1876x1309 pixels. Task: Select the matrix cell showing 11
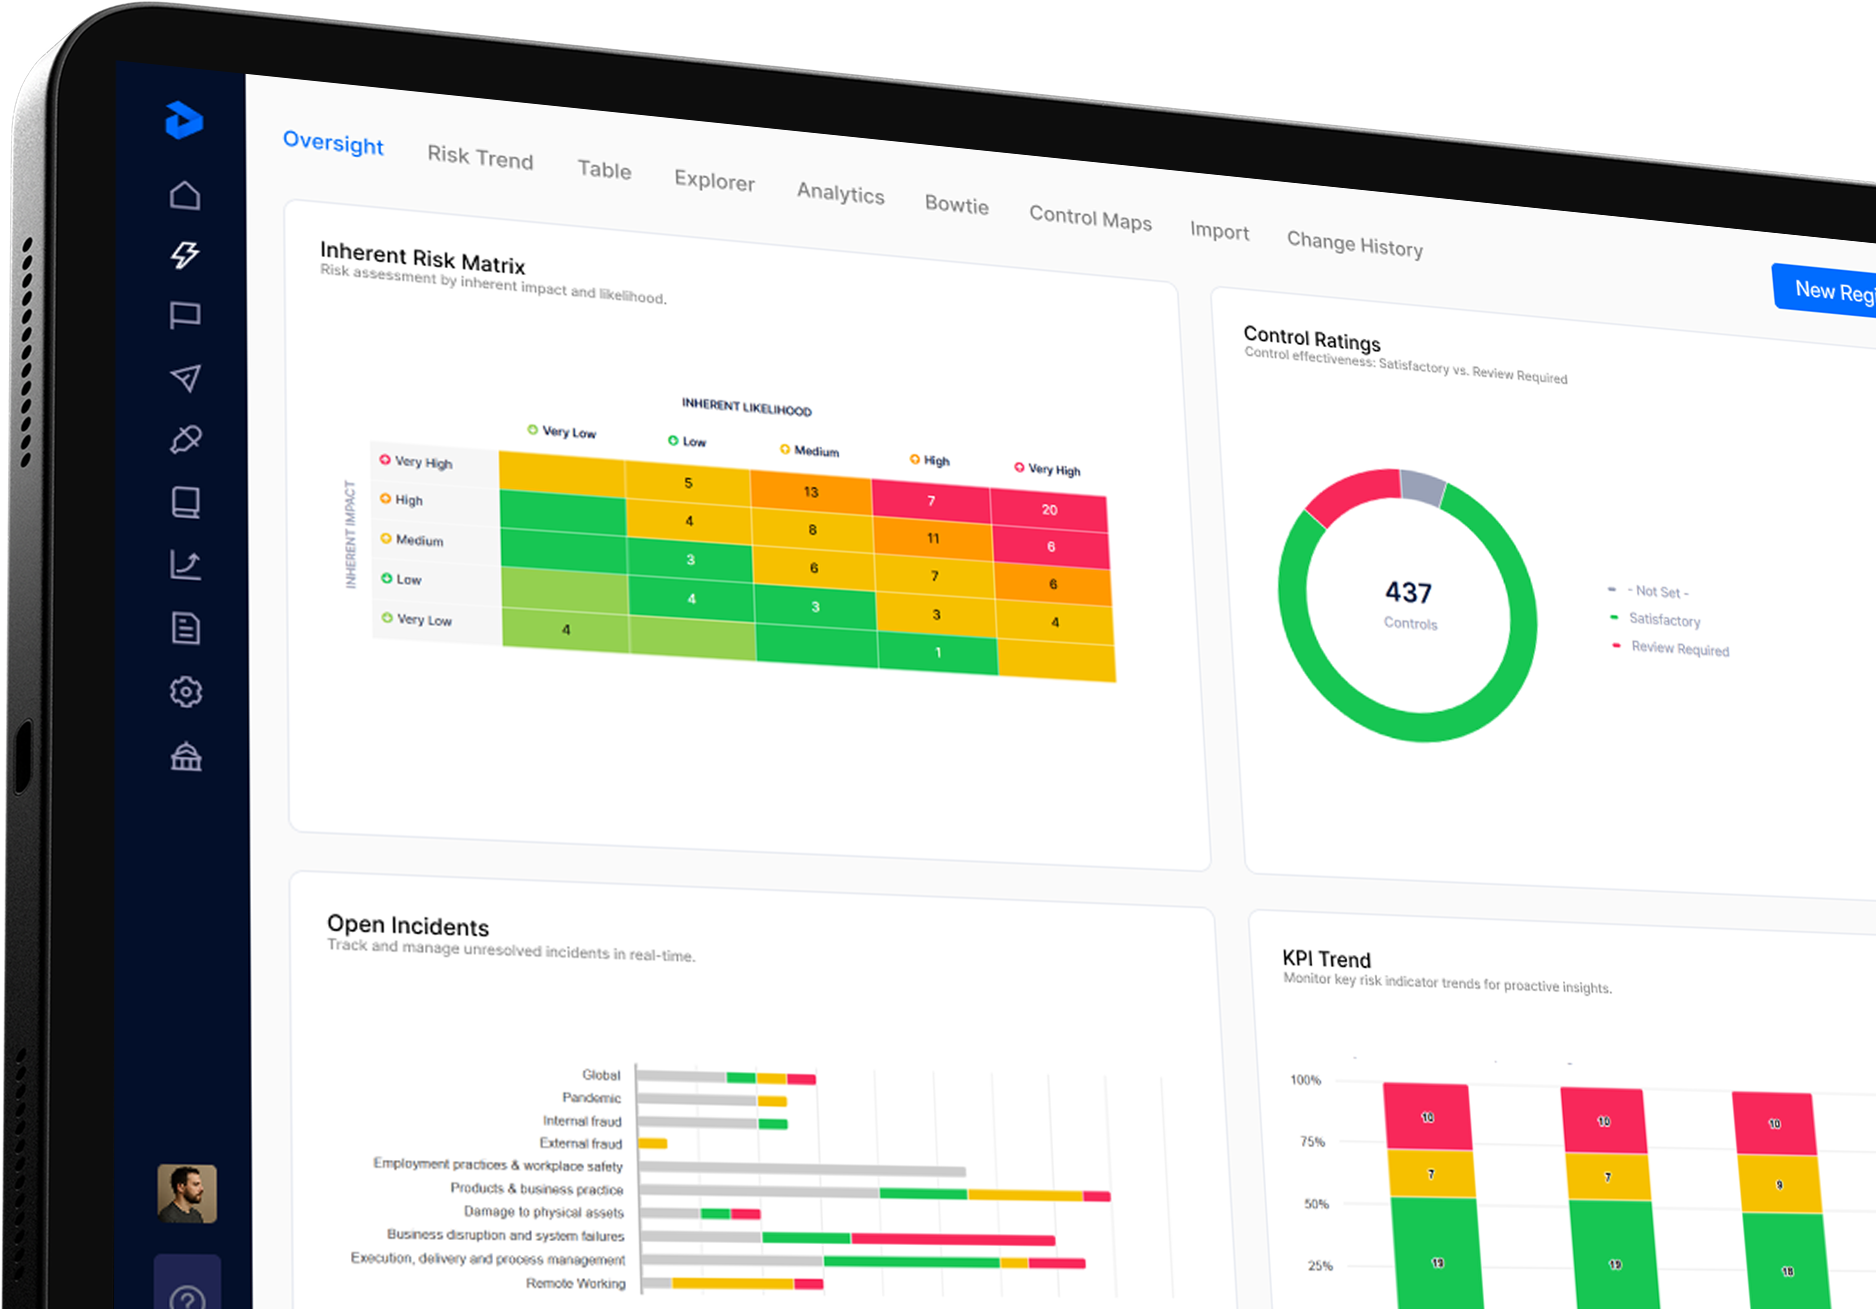tap(933, 538)
